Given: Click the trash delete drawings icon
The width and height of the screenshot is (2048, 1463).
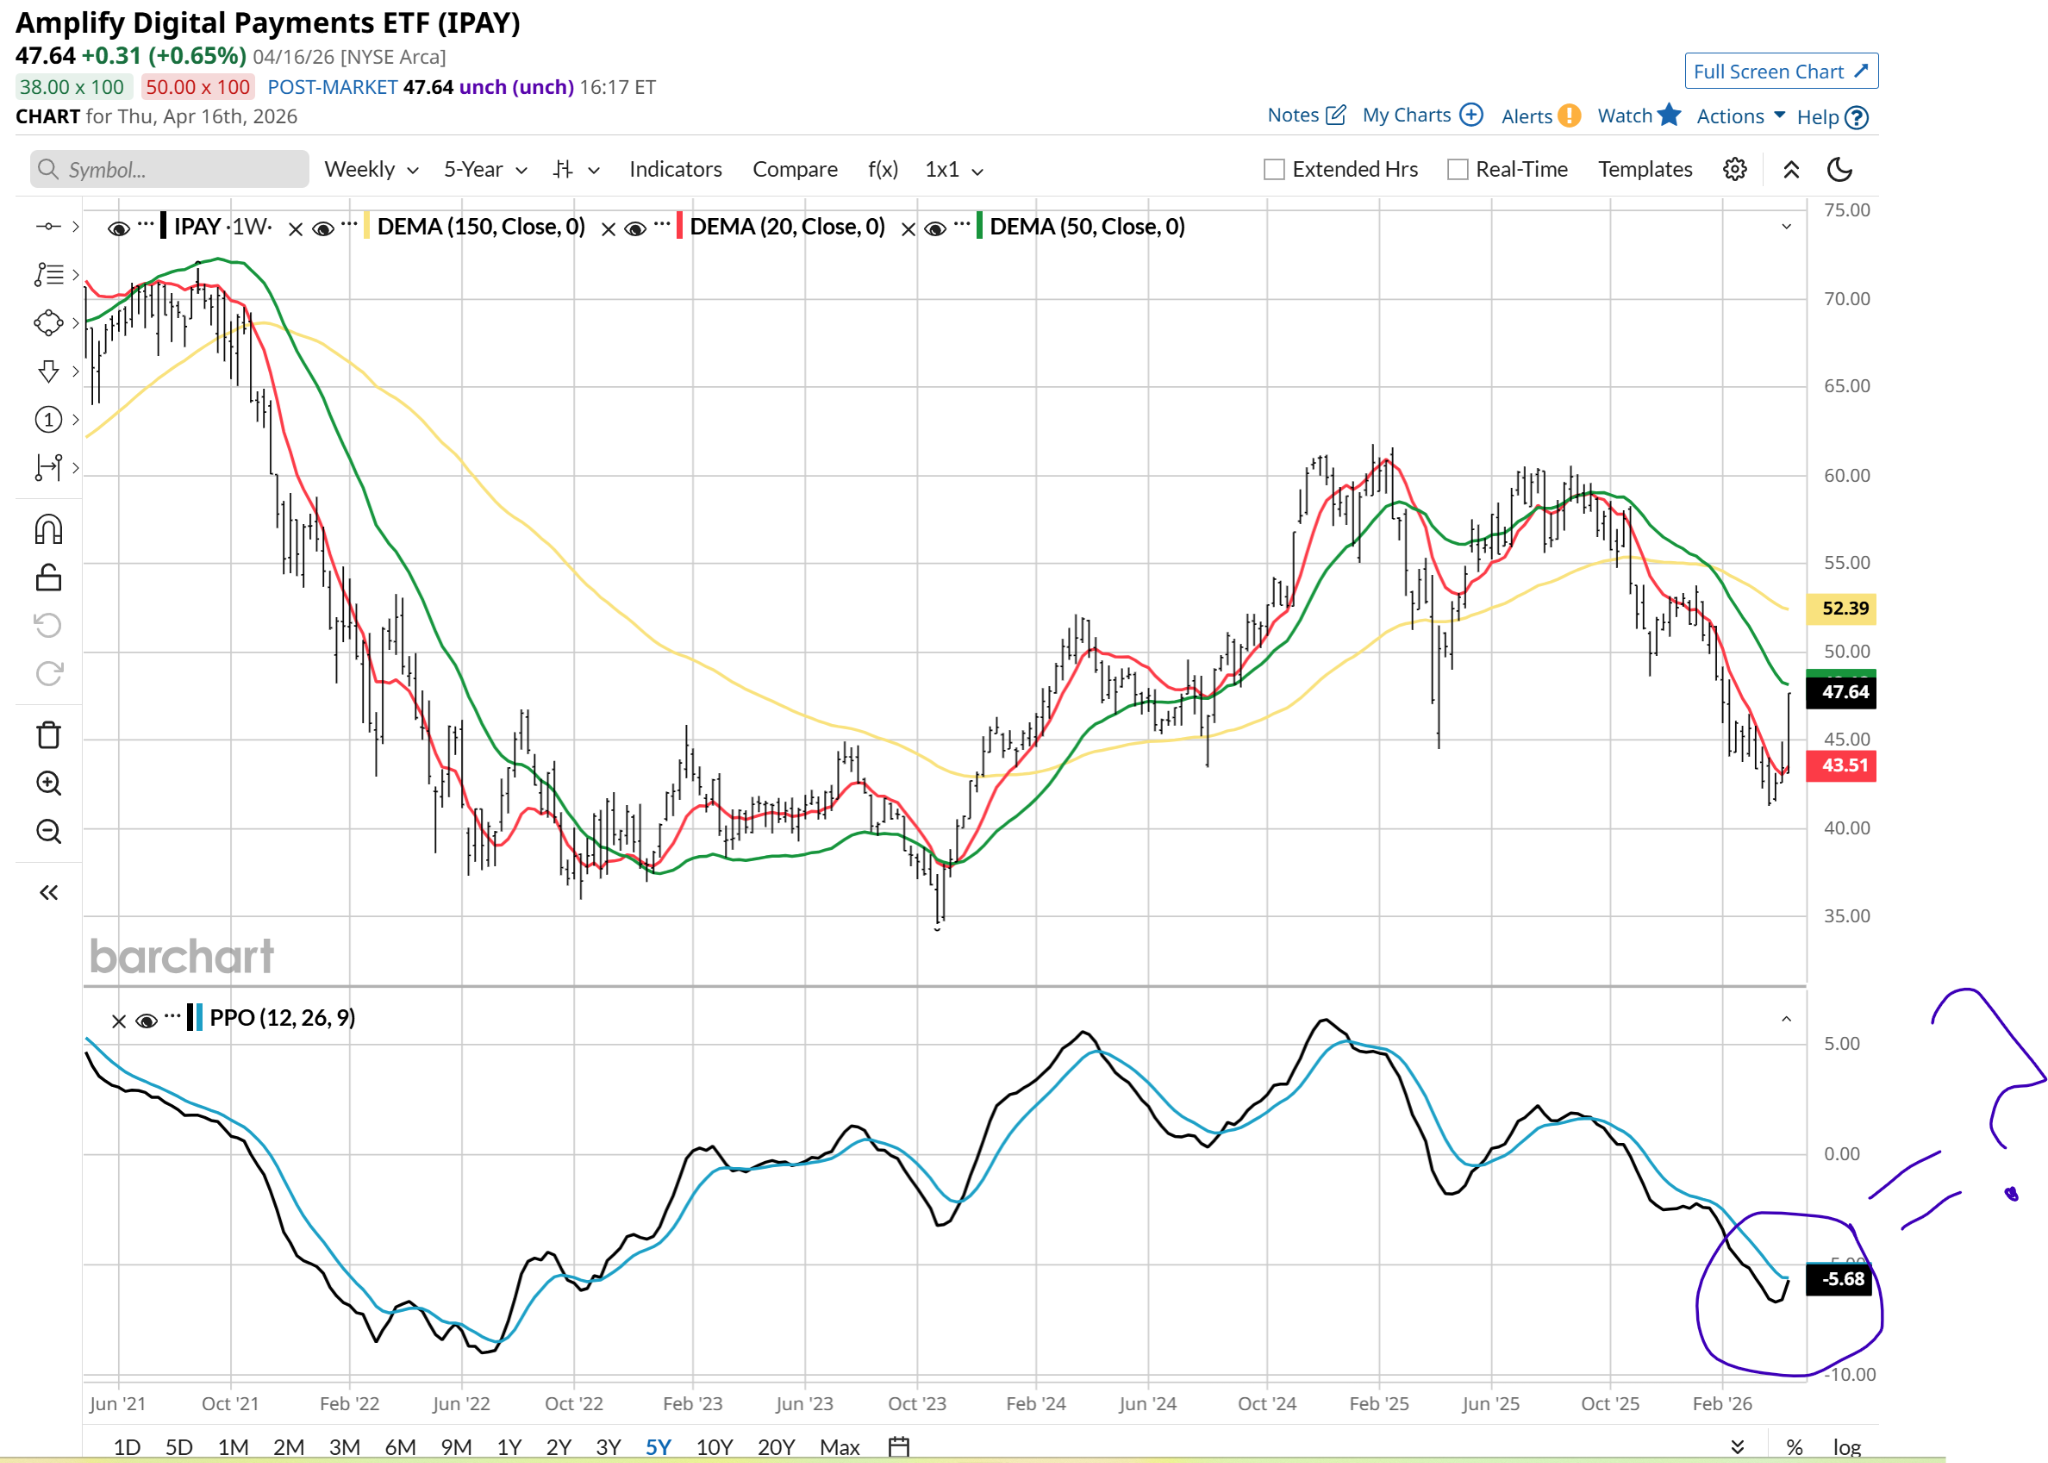Looking at the screenshot, I should click(x=48, y=735).
